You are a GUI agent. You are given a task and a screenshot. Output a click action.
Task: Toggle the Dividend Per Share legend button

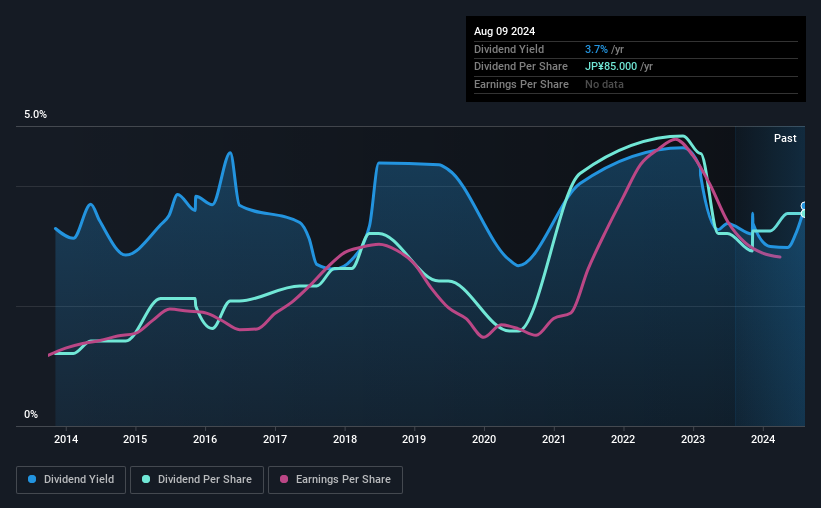pyautogui.click(x=197, y=480)
